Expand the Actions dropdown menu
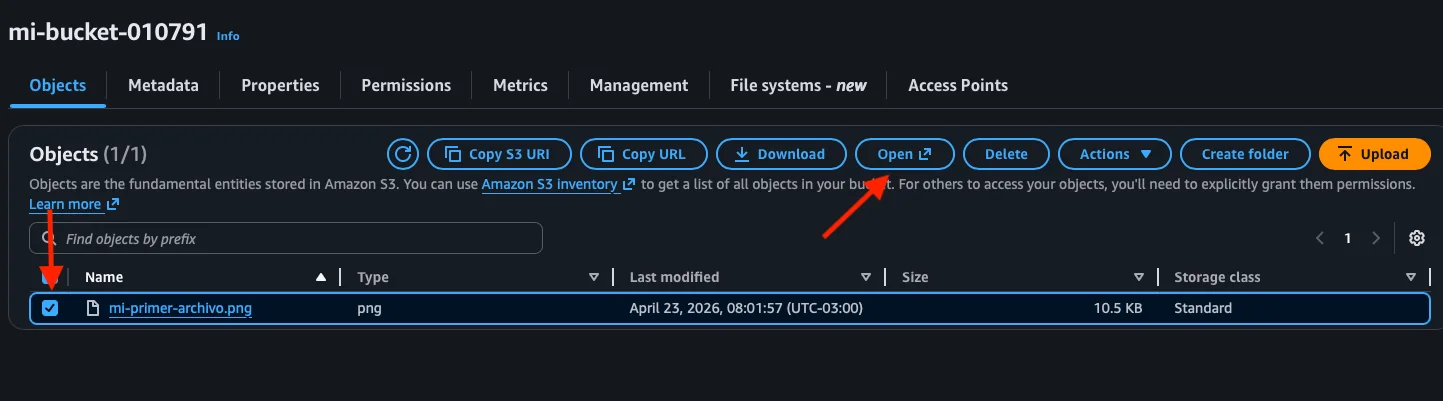 tap(1115, 154)
